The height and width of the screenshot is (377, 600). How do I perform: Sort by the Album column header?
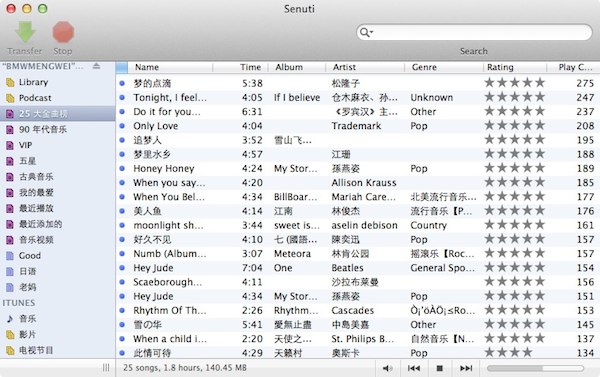tap(297, 67)
